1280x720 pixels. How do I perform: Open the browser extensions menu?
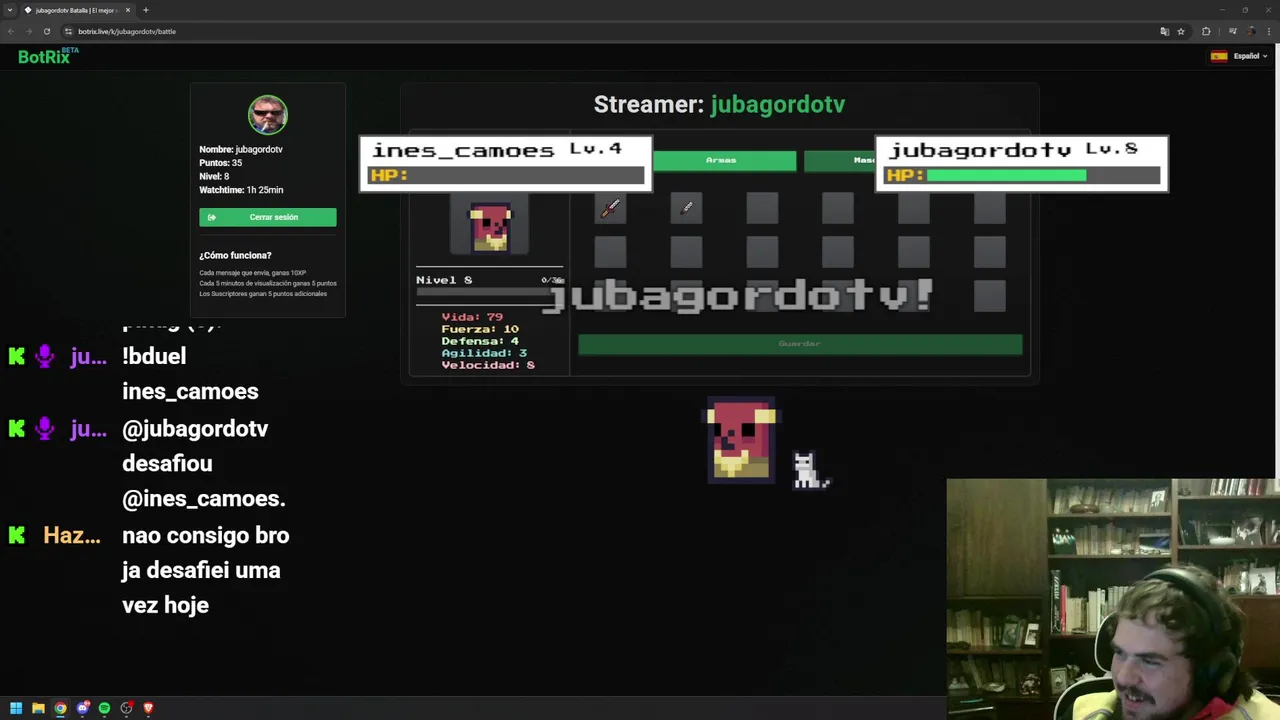pyautogui.click(x=1206, y=31)
